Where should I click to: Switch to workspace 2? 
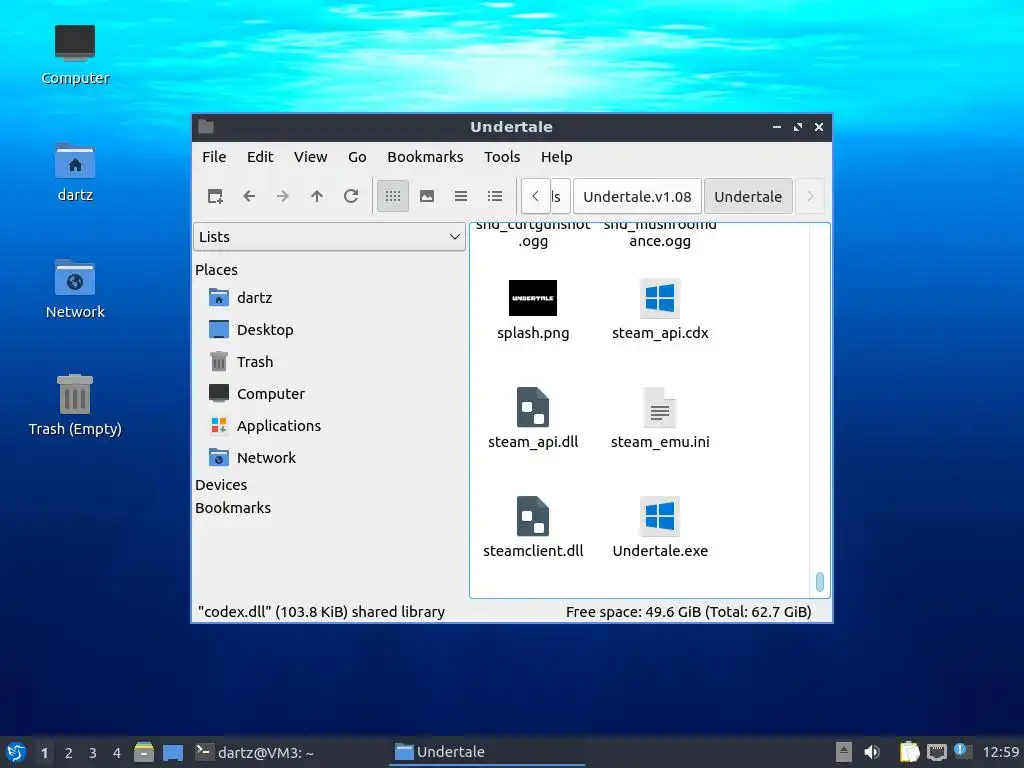click(69, 752)
